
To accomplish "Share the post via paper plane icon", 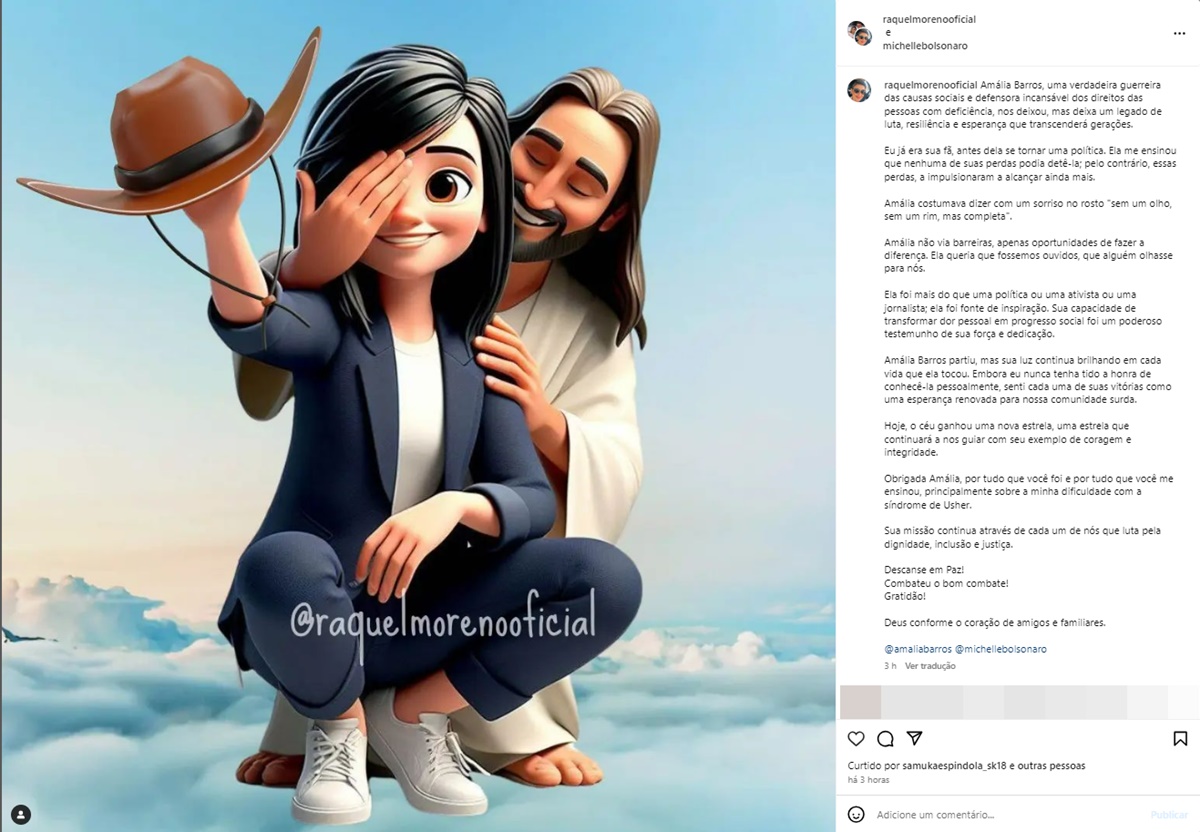I will [x=914, y=739].
